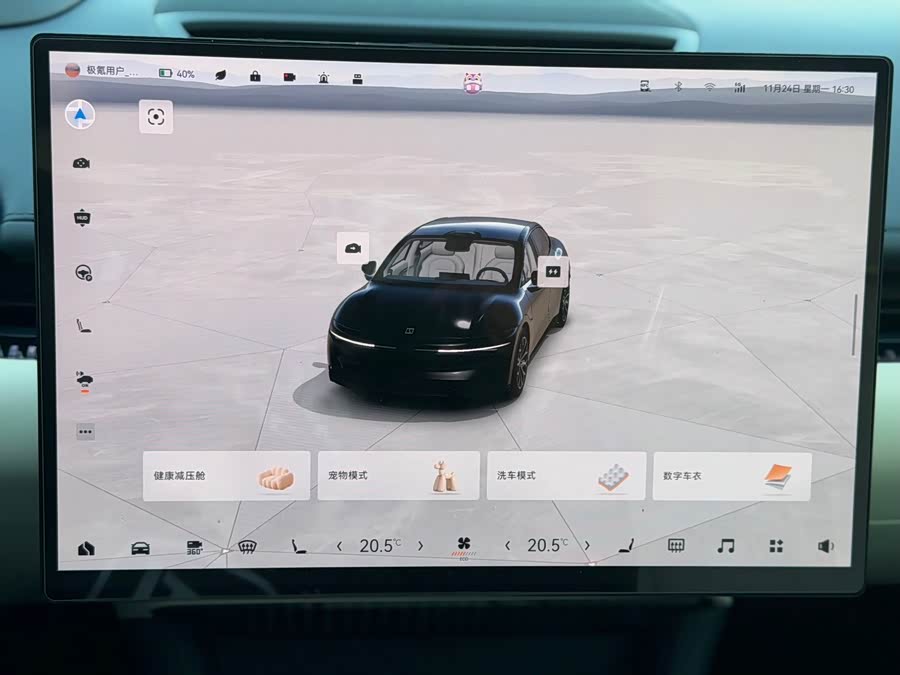900x675 pixels.
Task: Expand more options with the three-dot button
Action: 85,432
